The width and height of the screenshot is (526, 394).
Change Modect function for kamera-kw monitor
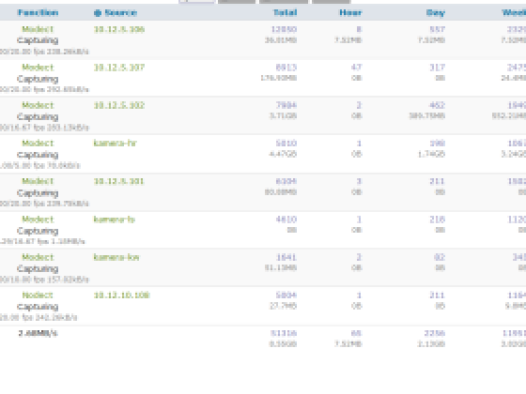(38, 257)
